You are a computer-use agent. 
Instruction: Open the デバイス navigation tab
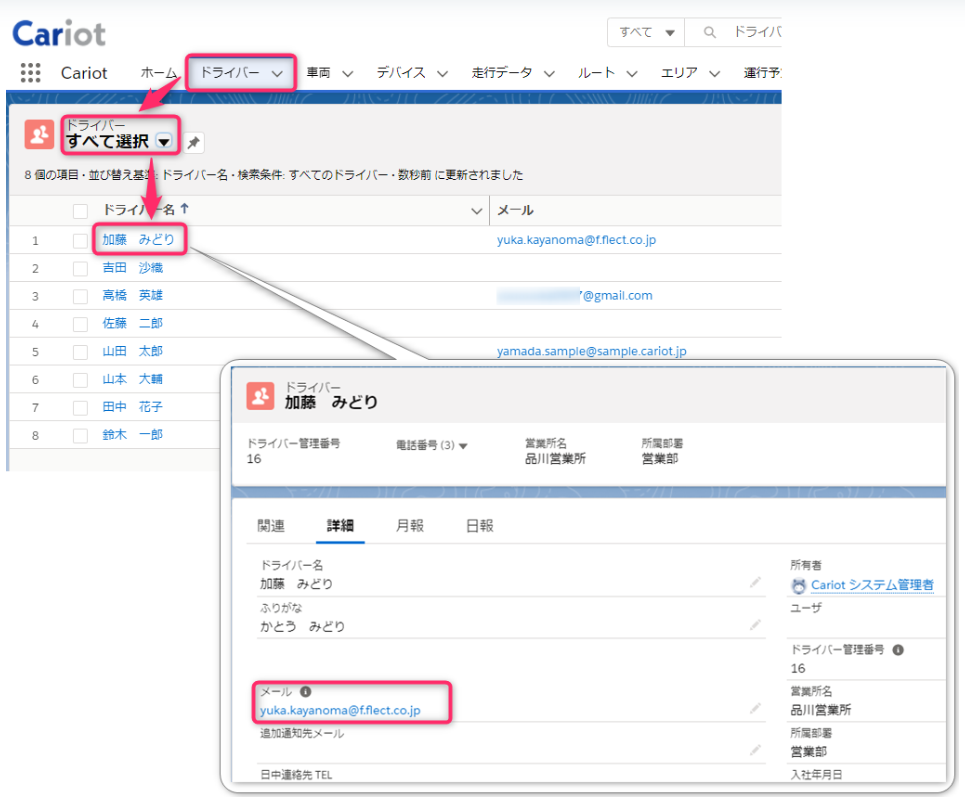coord(401,73)
